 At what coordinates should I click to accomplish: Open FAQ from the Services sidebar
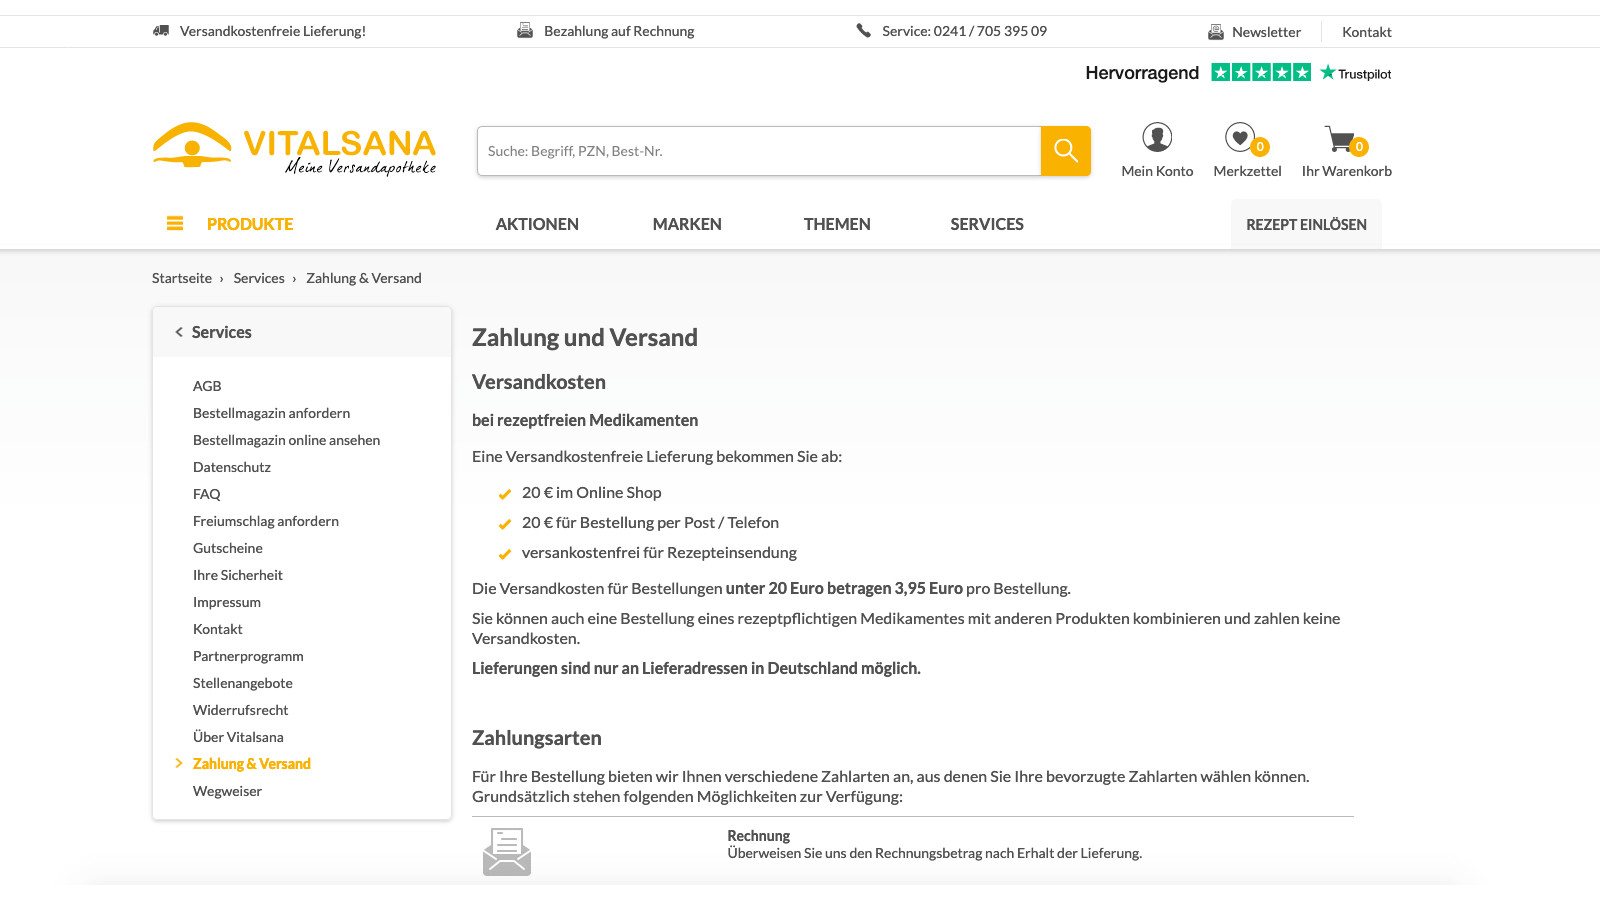click(207, 494)
